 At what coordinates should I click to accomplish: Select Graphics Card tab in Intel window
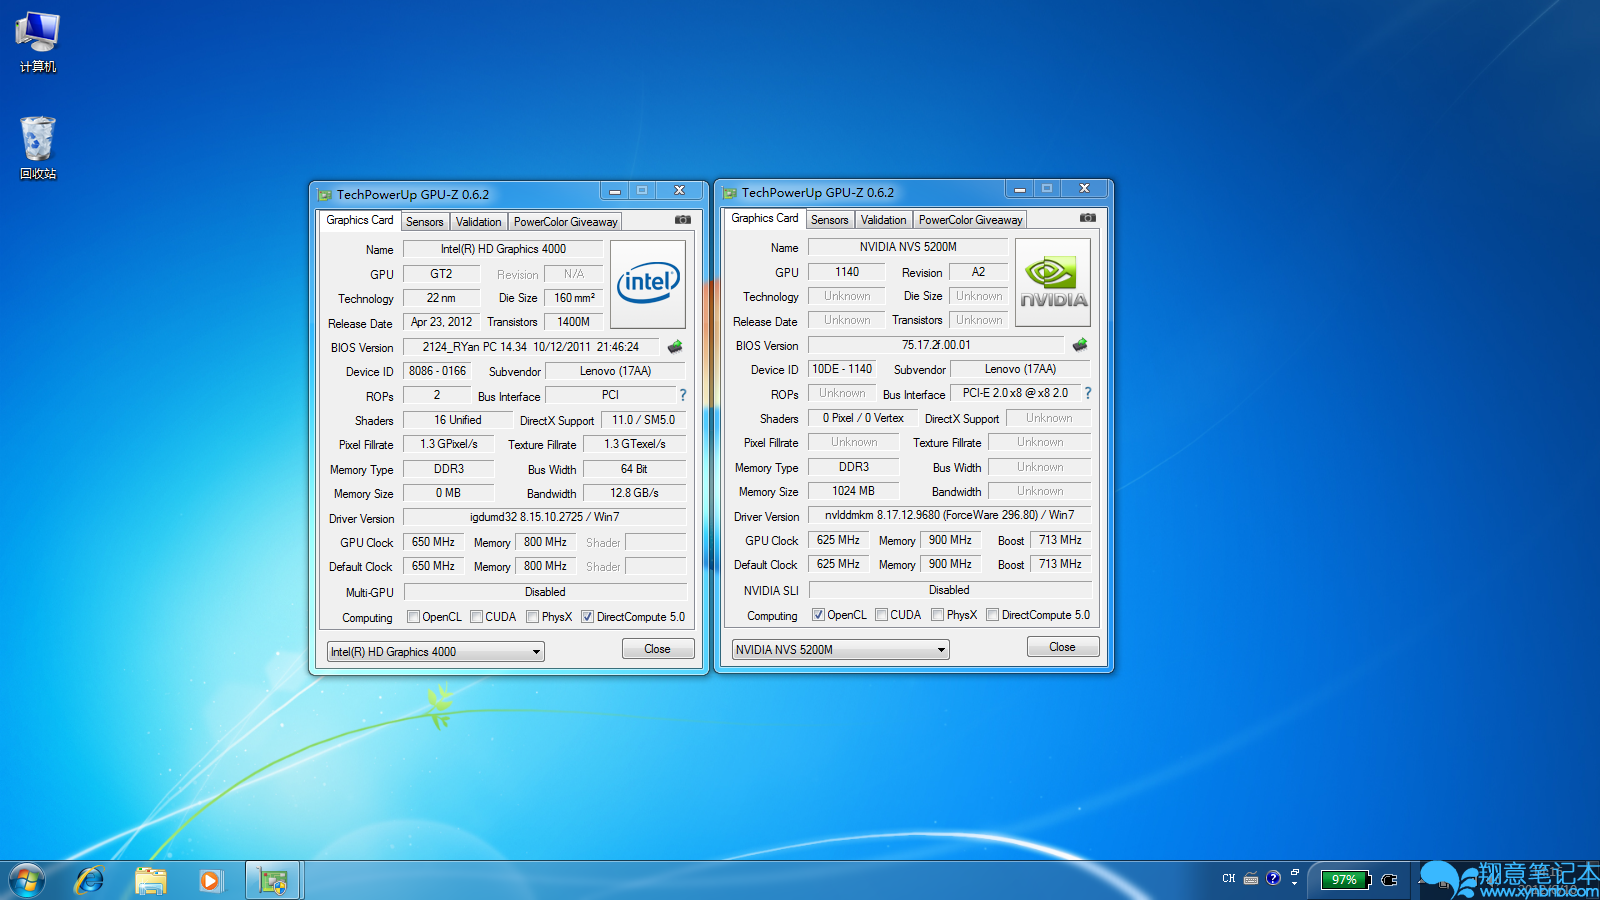coord(360,220)
